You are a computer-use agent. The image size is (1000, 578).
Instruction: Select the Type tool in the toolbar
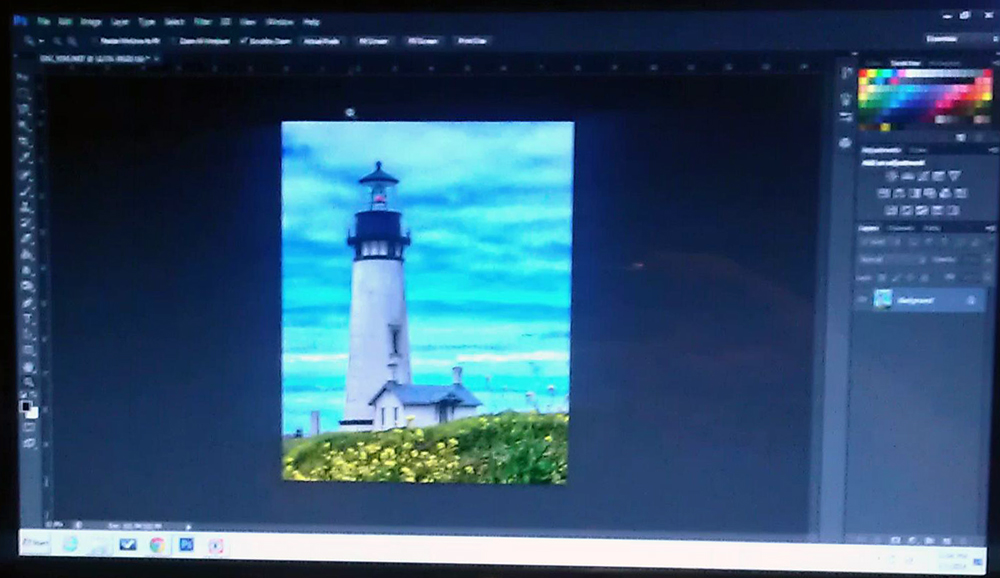26,319
